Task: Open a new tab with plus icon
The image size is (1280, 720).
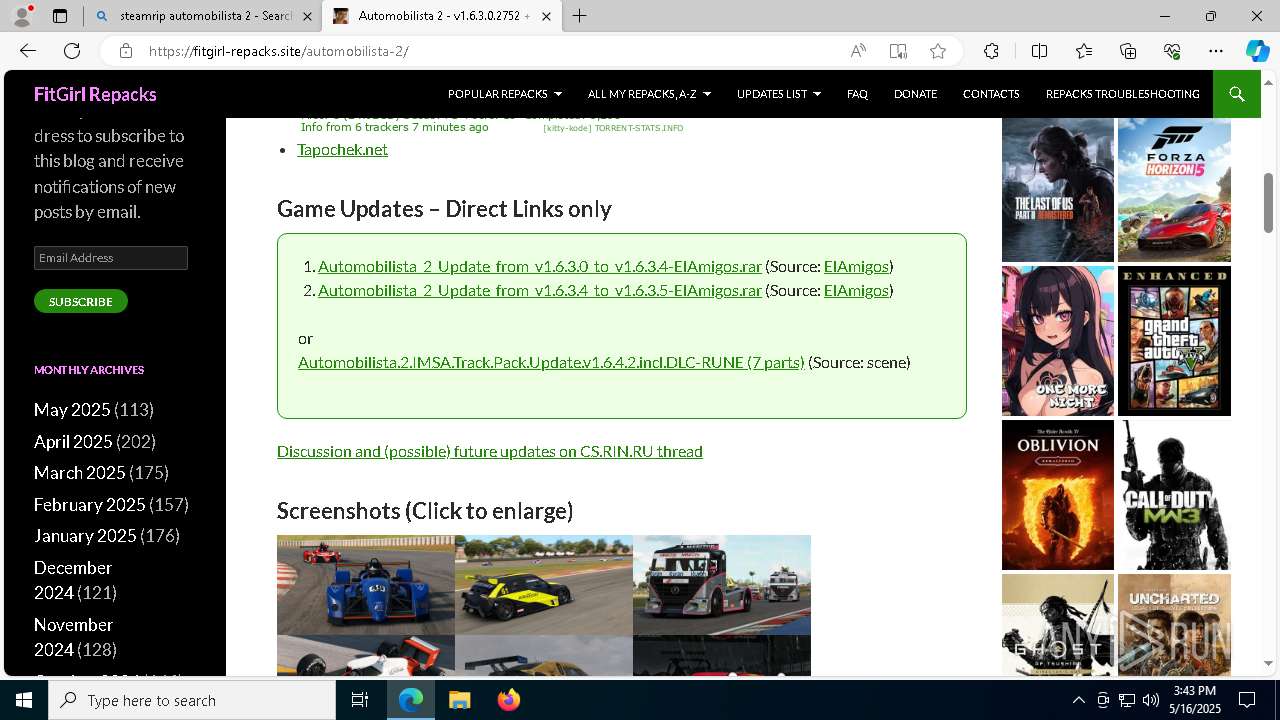Action: pos(580,16)
